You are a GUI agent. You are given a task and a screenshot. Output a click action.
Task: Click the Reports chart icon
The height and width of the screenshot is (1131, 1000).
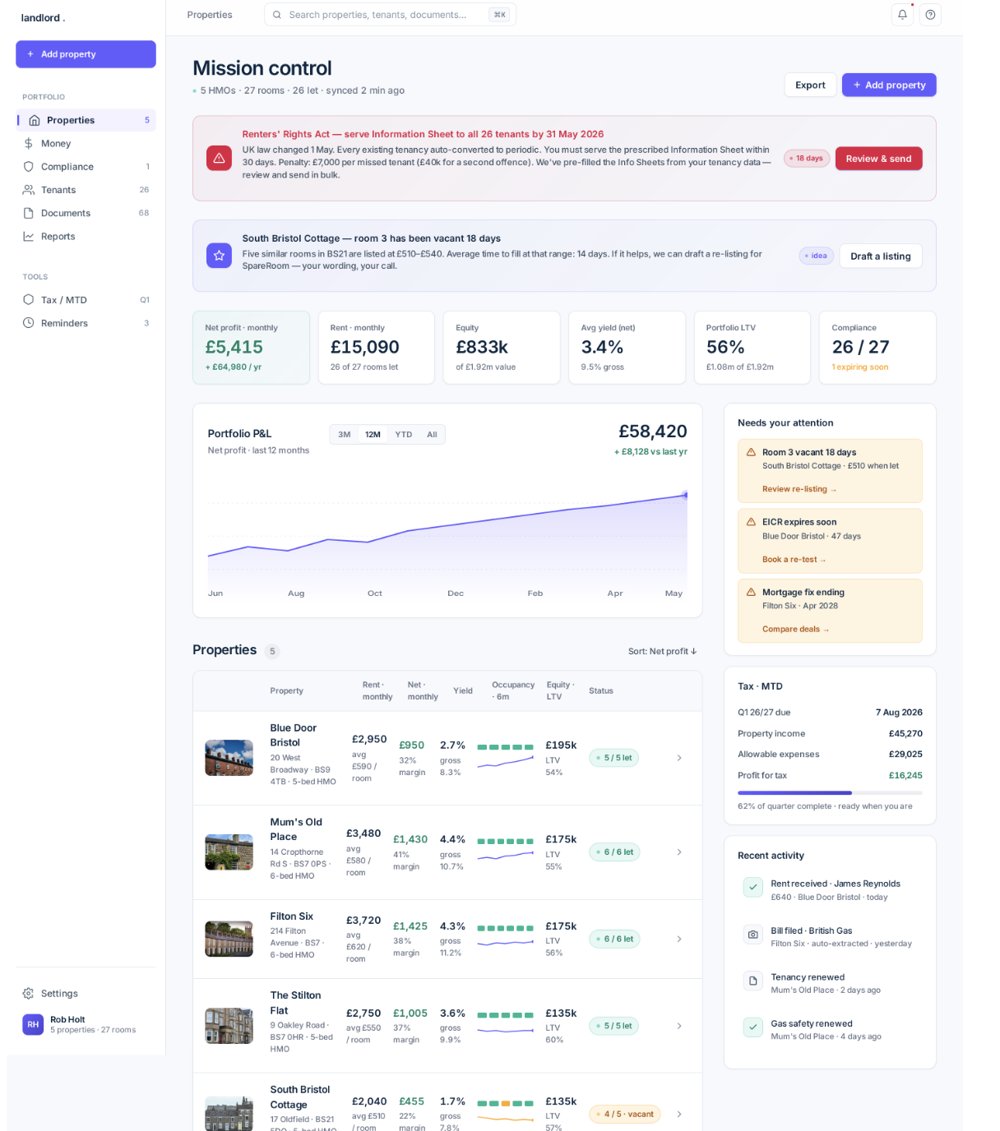tap(28, 237)
